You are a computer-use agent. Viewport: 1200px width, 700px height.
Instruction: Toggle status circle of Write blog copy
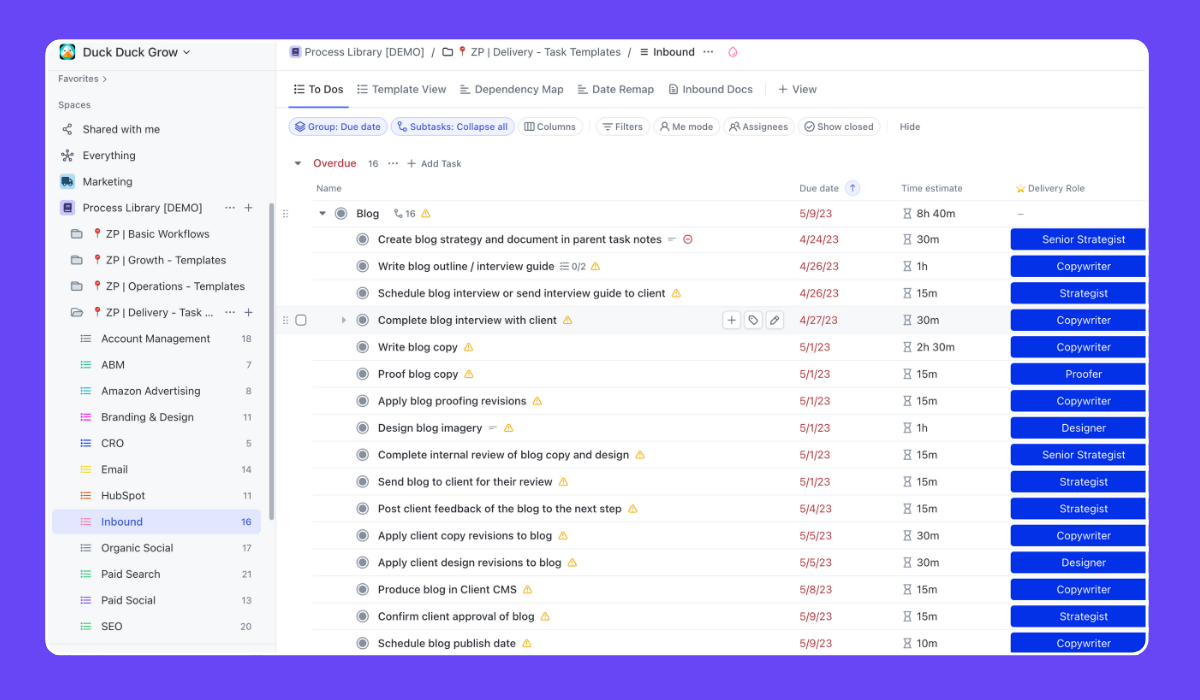(x=363, y=347)
